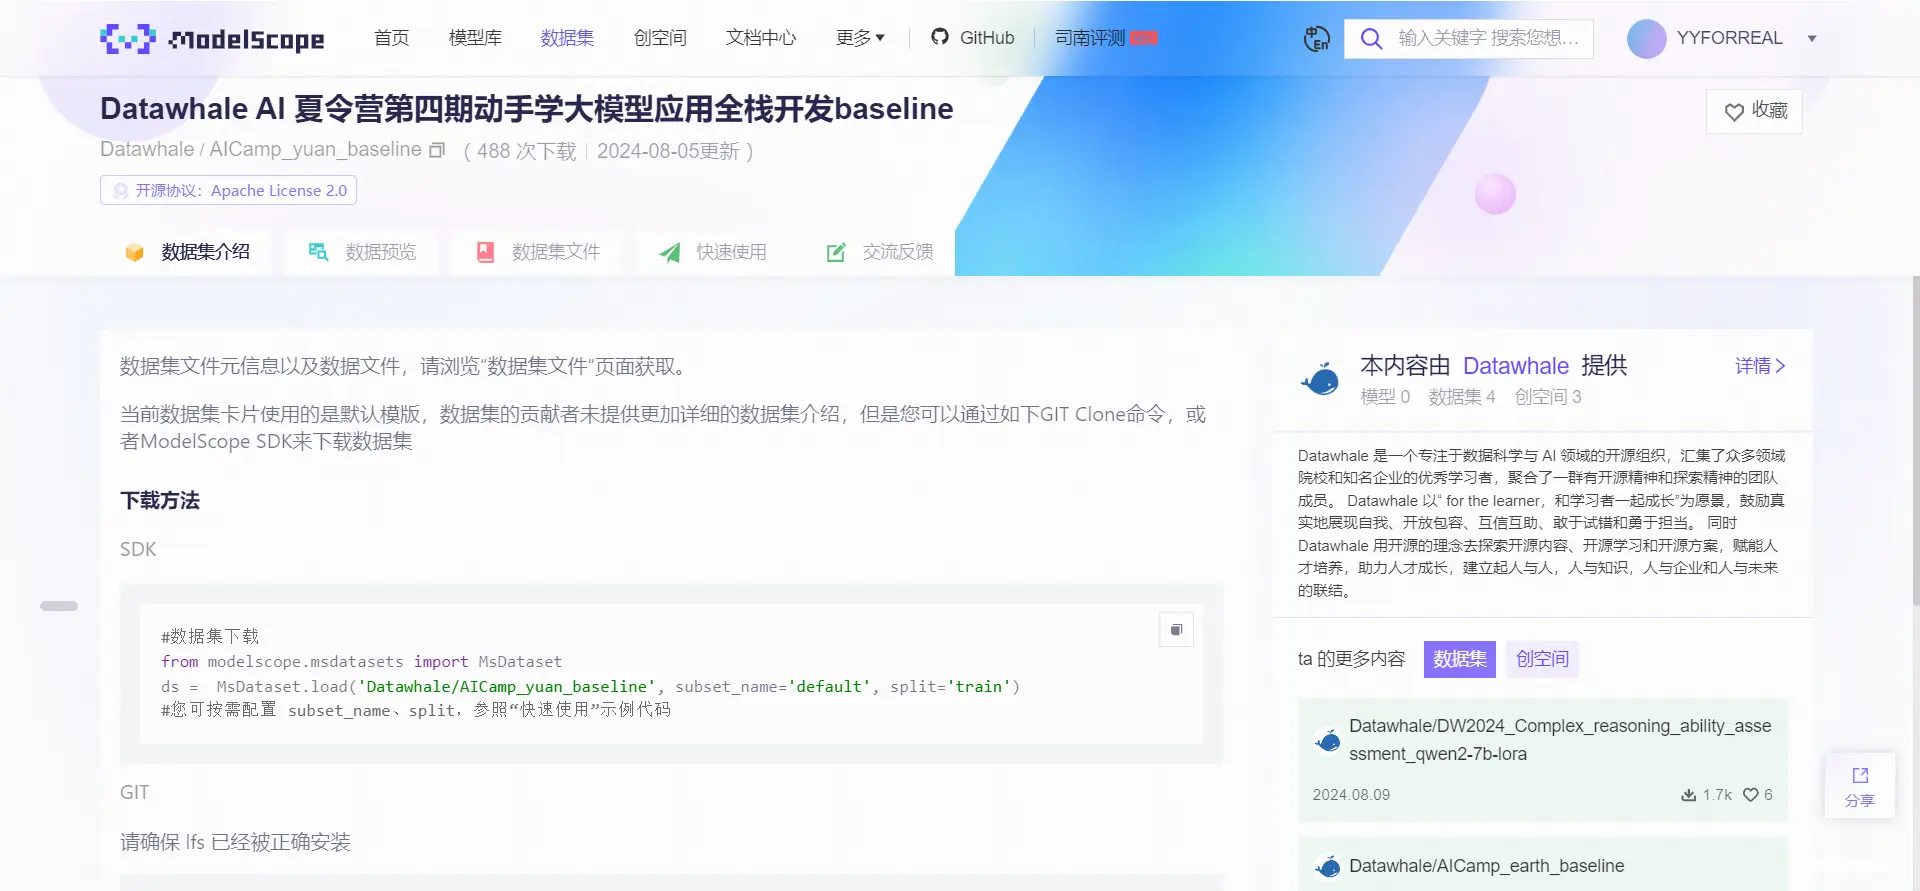This screenshot has height=891, width=1920.
Task: Click the 收藏 button
Action: tap(1754, 111)
